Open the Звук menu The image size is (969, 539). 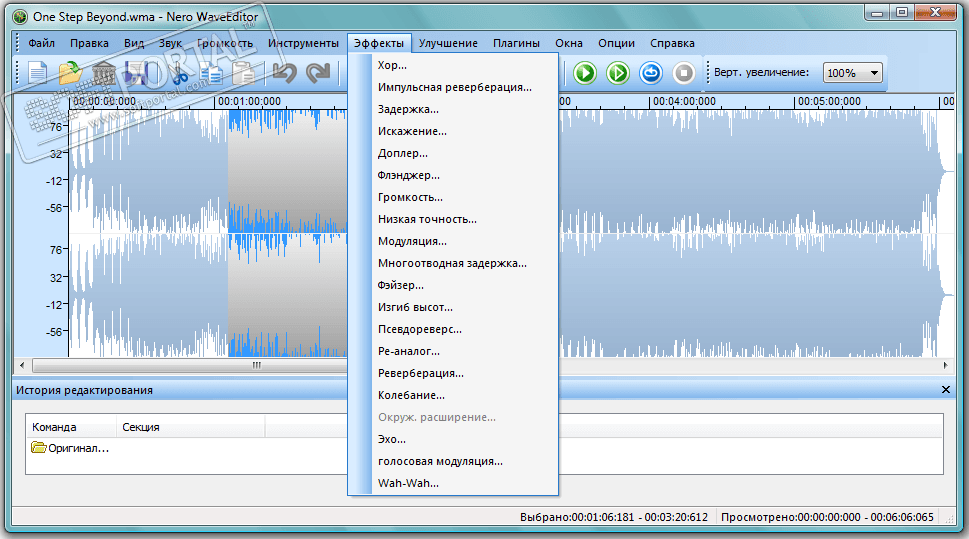point(170,43)
